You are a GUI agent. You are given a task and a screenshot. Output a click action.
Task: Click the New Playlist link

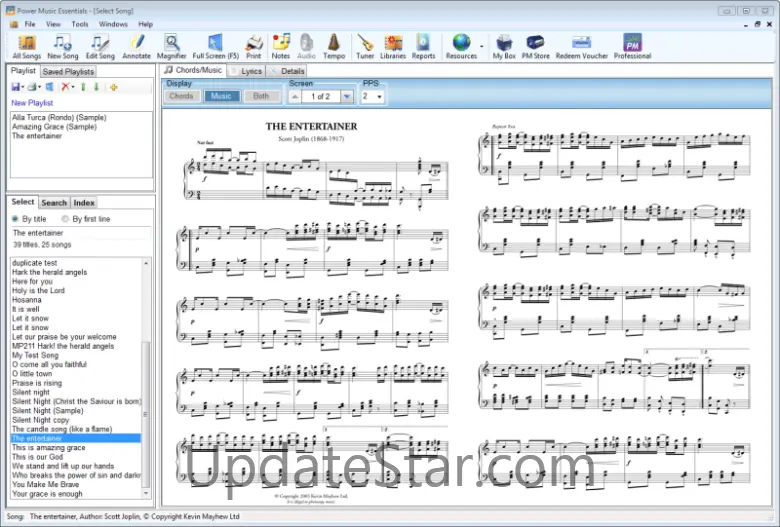(32, 103)
